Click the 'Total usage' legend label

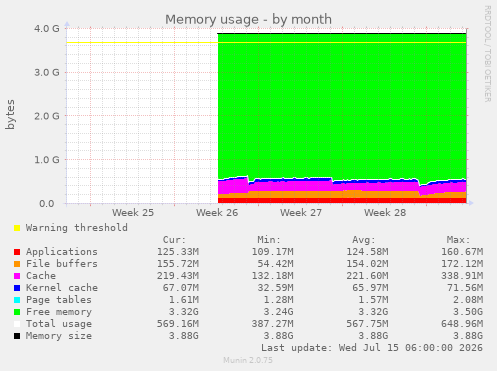[59, 324]
